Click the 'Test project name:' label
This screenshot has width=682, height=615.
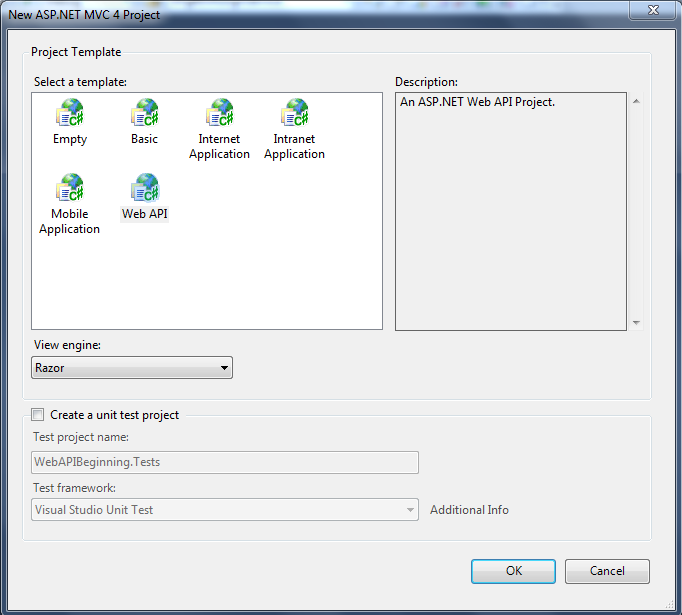pos(81,437)
